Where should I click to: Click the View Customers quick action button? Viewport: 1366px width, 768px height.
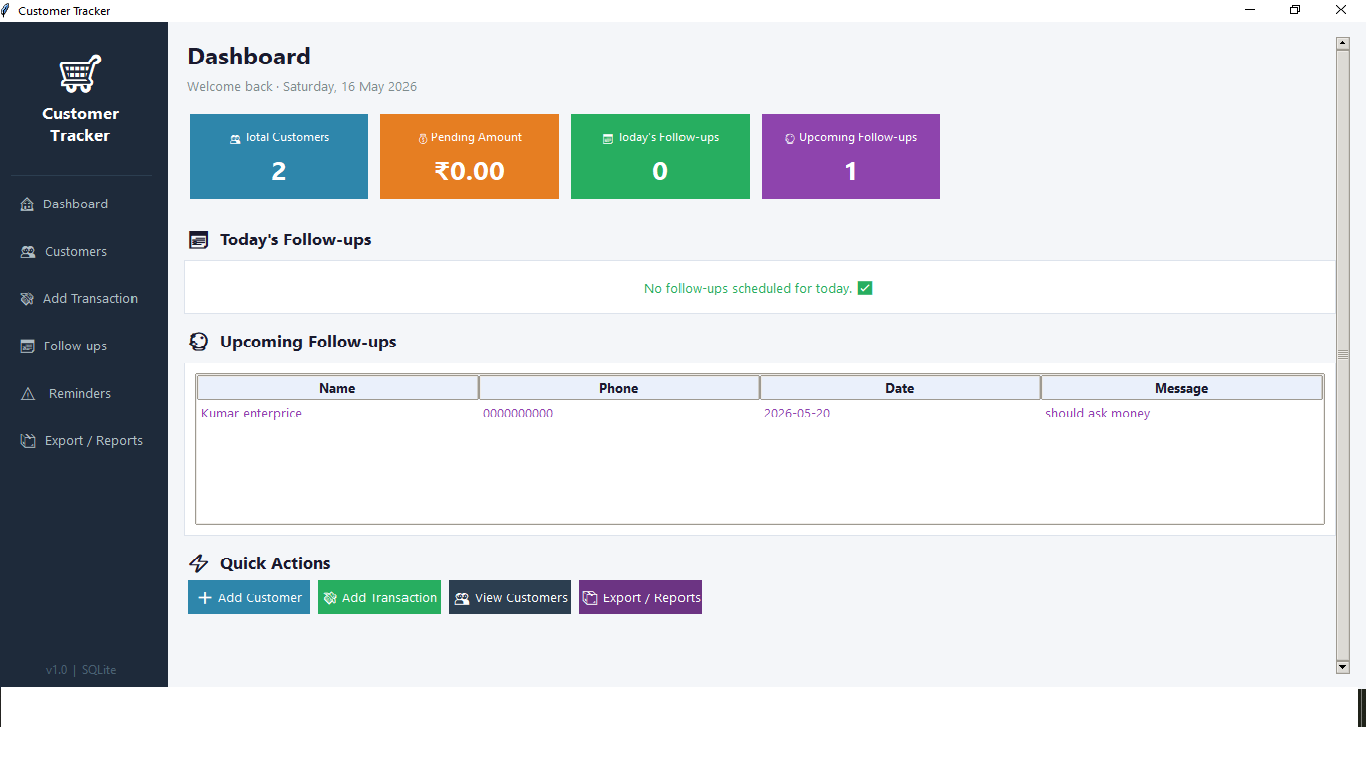[510, 597]
